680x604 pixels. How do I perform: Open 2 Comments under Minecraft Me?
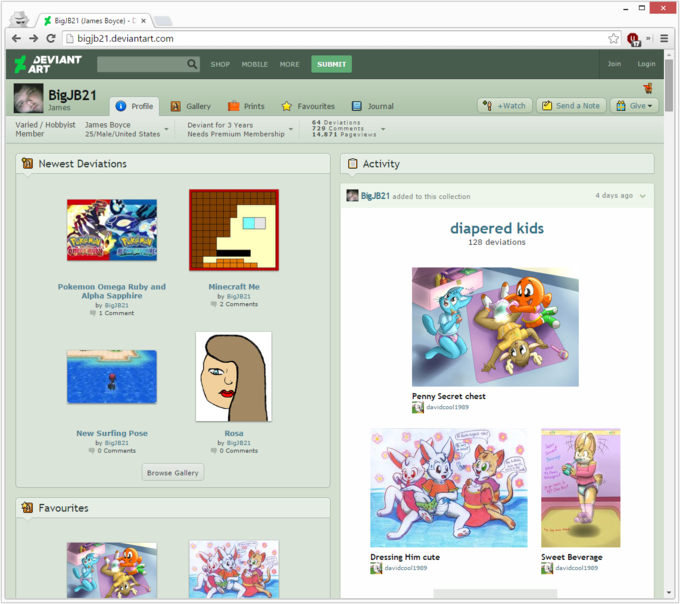pos(234,304)
